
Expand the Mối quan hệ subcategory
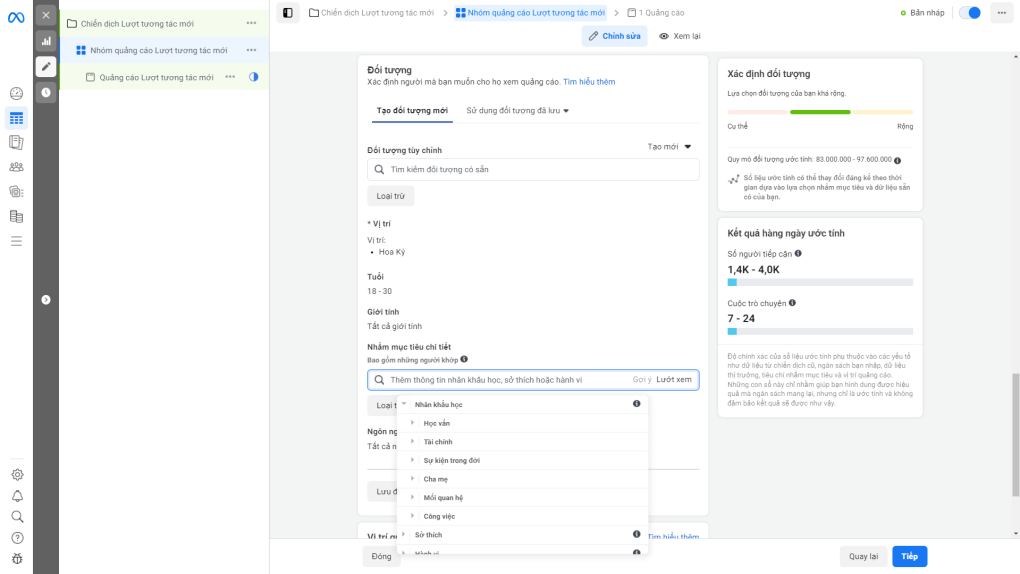(x=412, y=497)
